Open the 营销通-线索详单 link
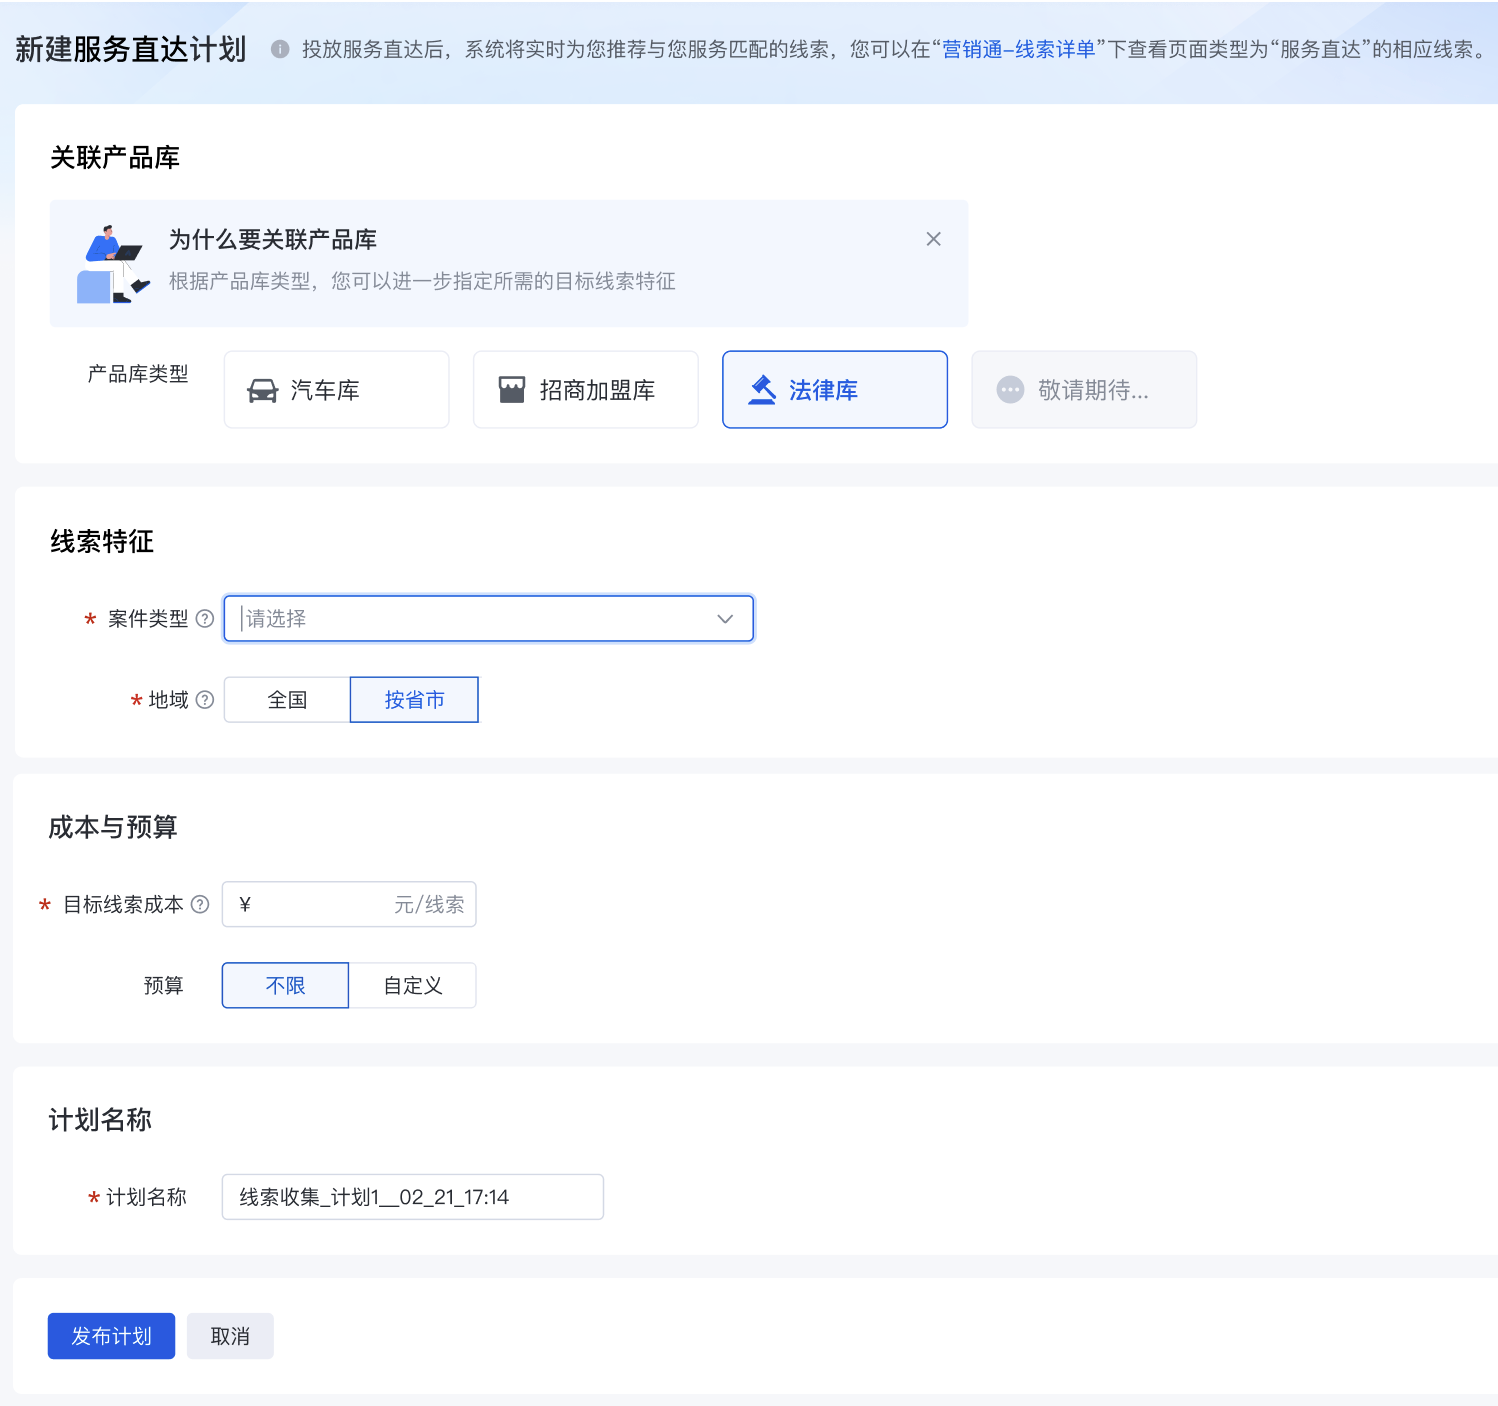 coord(1018,49)
